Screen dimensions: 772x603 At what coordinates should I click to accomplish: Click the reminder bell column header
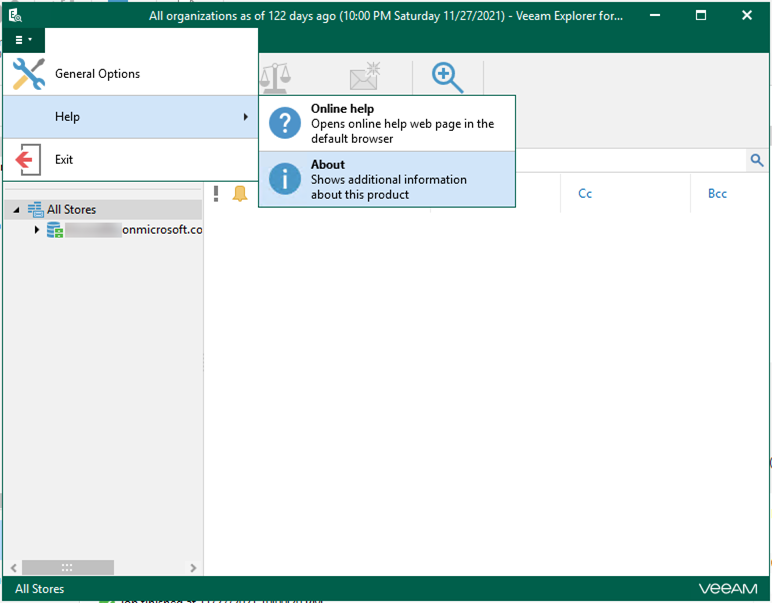(240, 193)
